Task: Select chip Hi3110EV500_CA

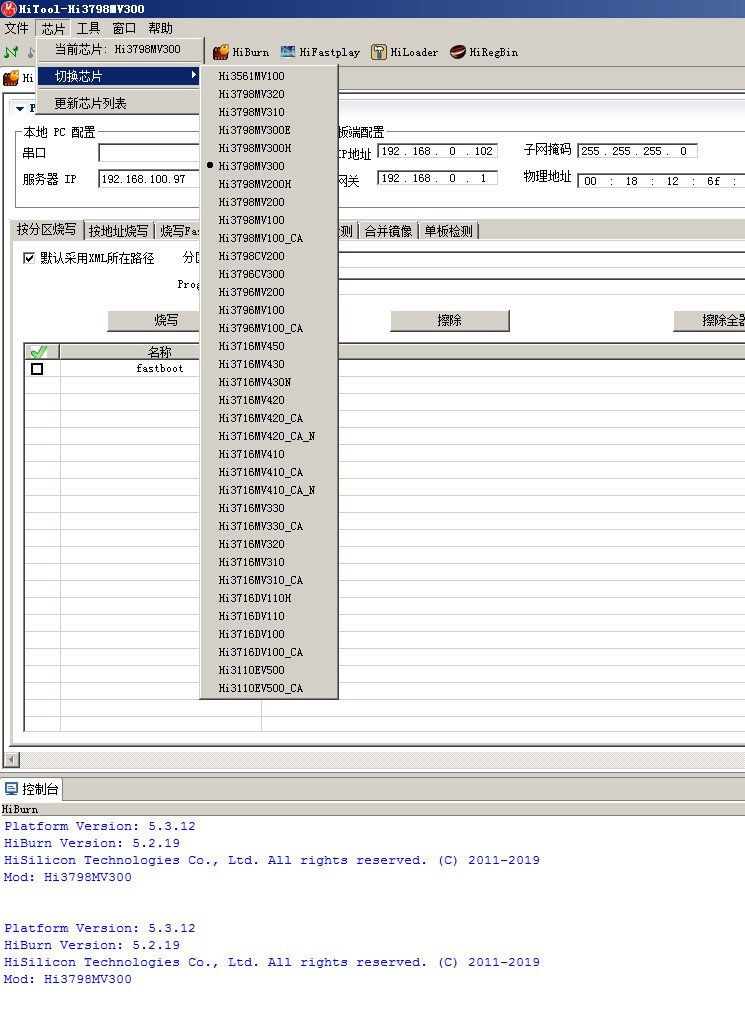Action: tap(269, 688)
